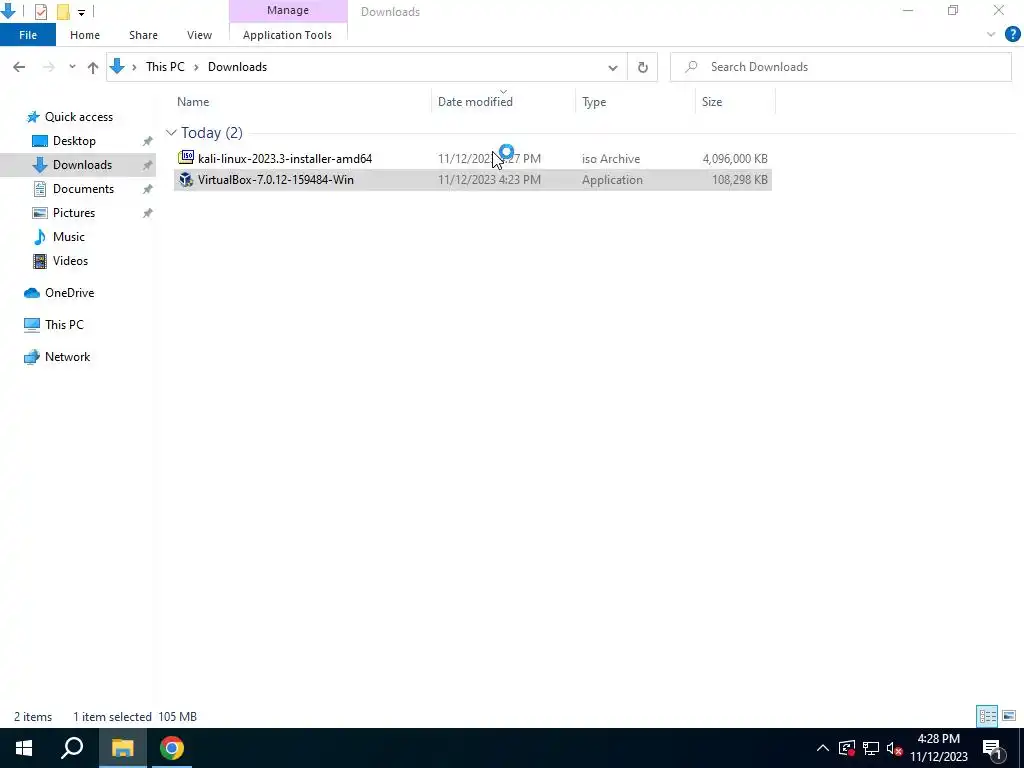The height and width of the screenshot is (768, 1024).
Task: Collapse the Today (2) group
Action: pos(171,133)
